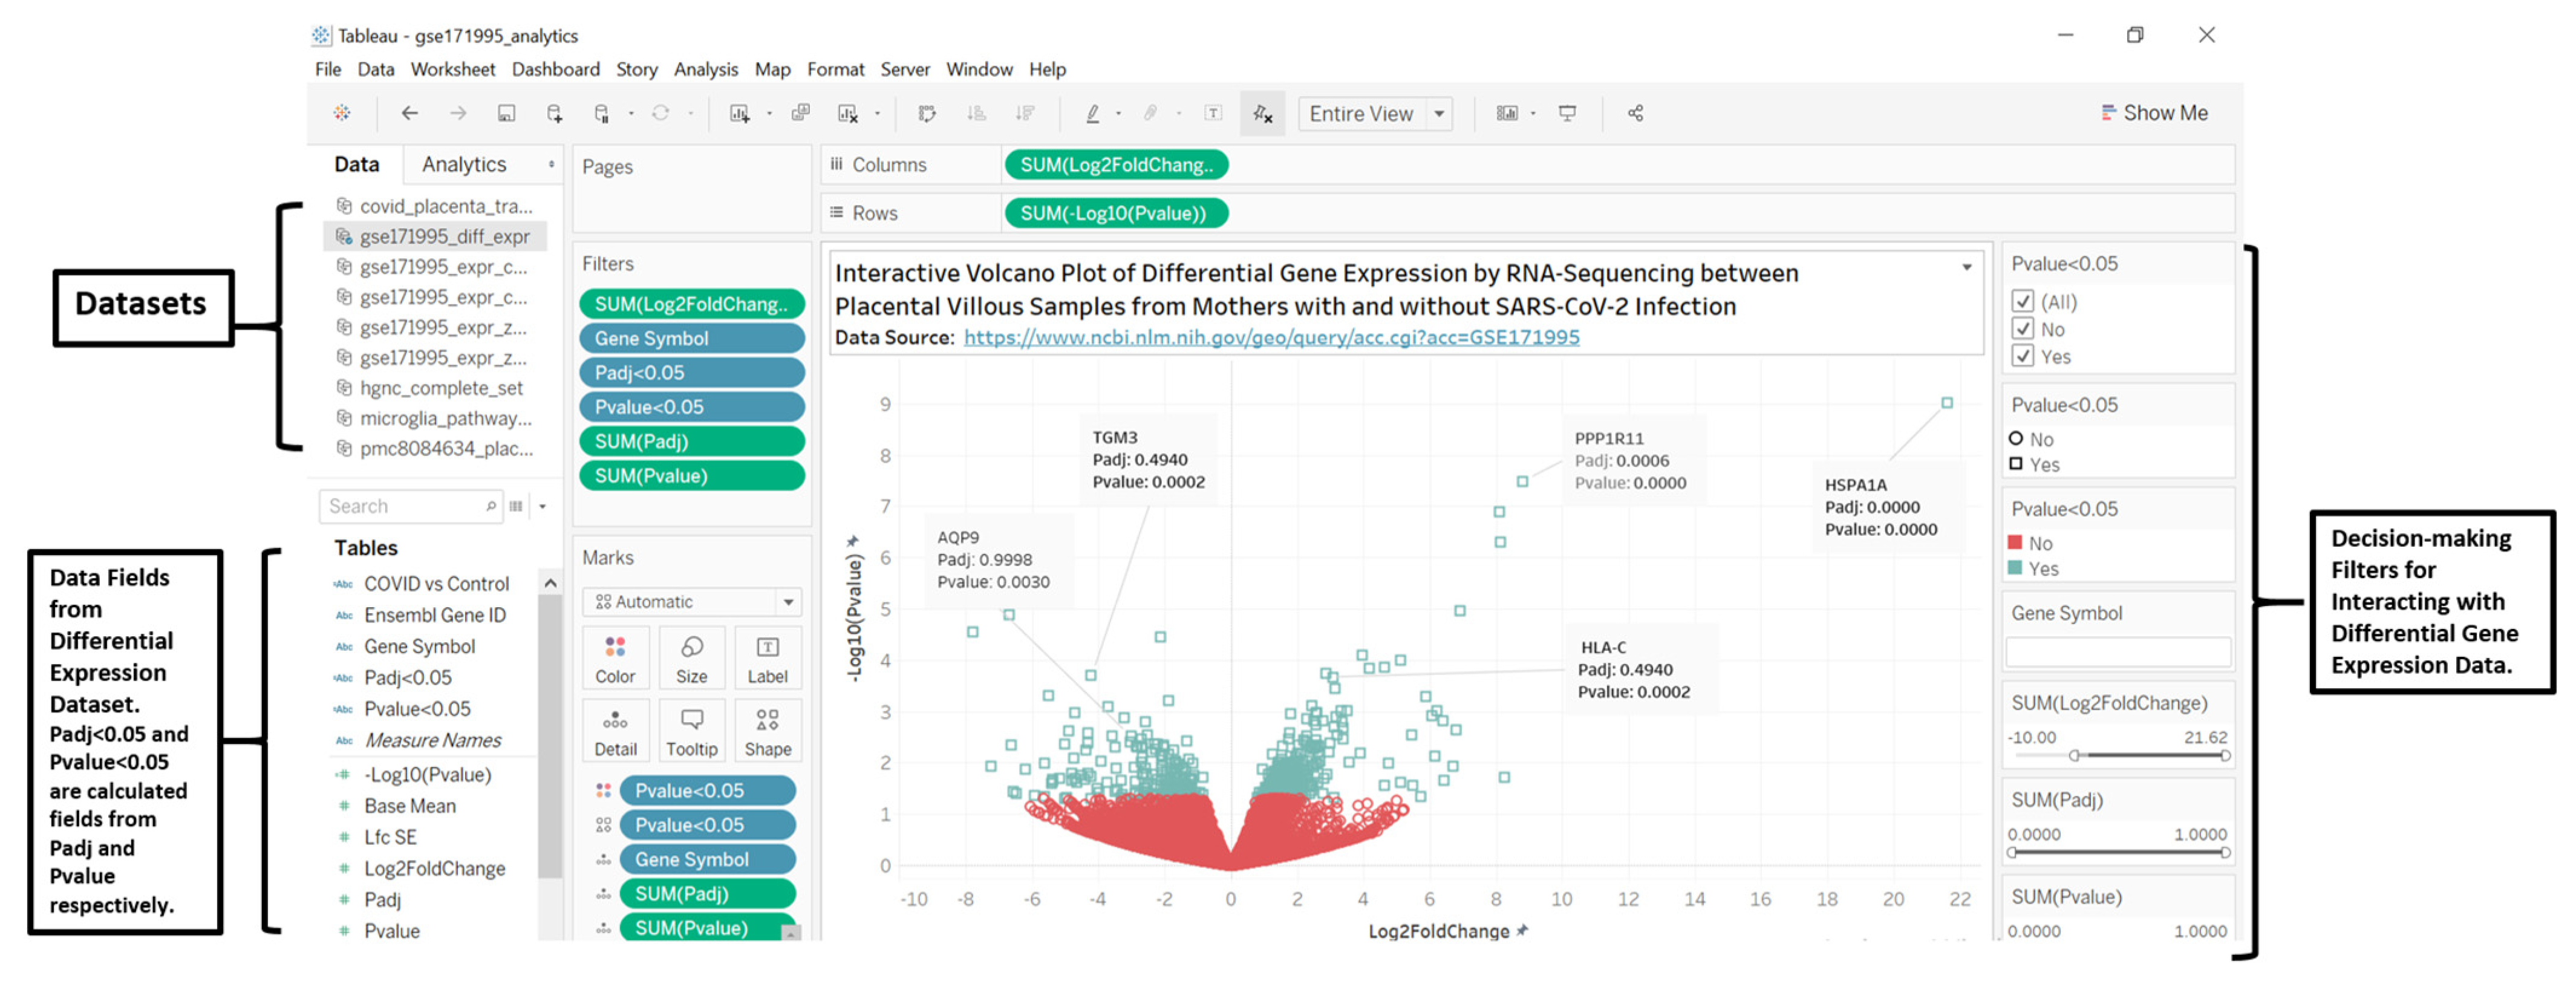Screen dimensions: 2576x987
Task: Expand the Automatic mark type dropdown
Action: [x=788, y=602]
